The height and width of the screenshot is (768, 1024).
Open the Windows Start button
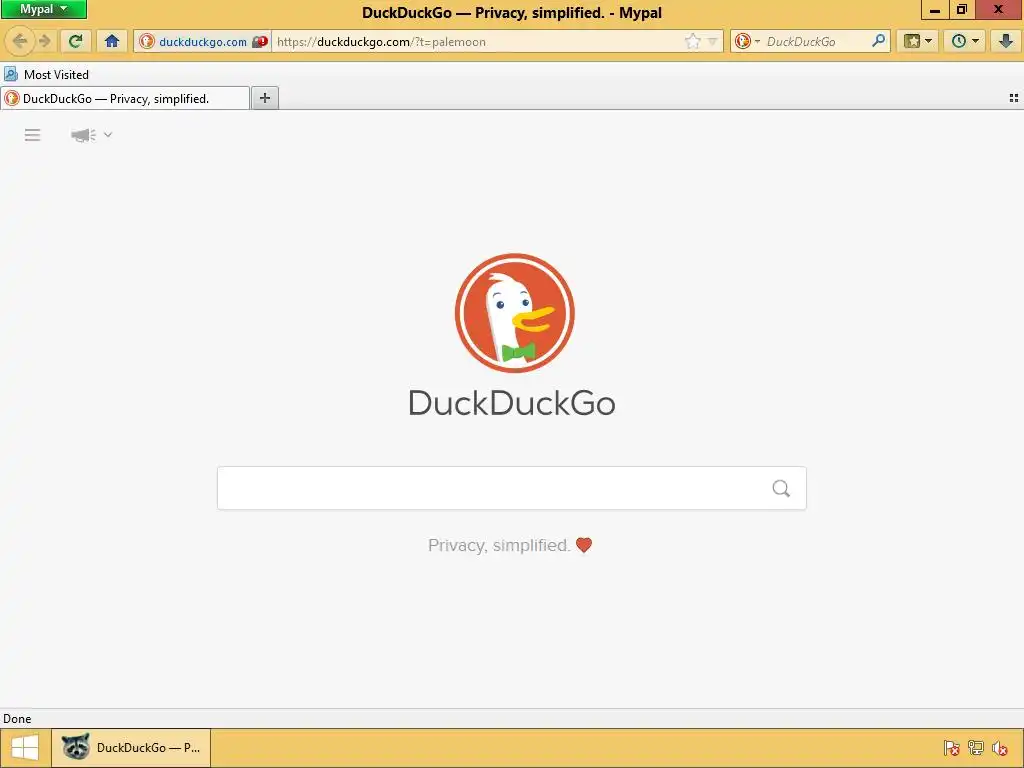[25, 748]
